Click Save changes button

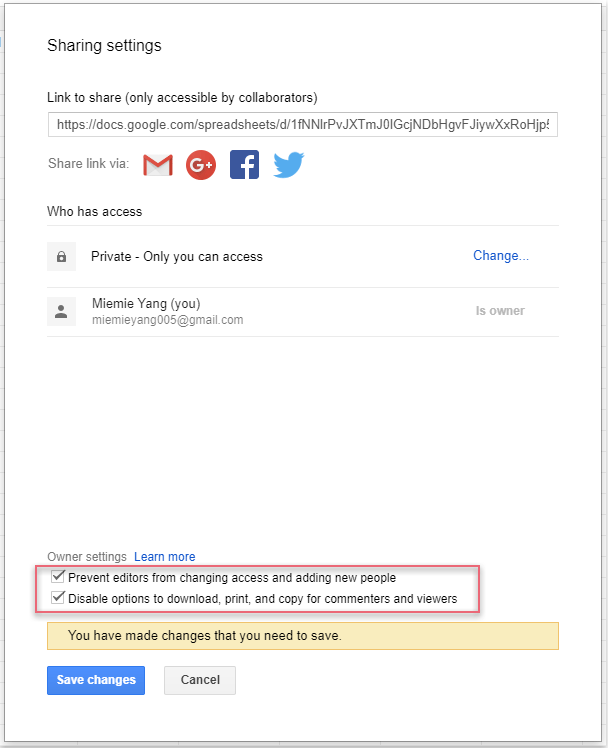pyautogui.click(x=96, y=680)
